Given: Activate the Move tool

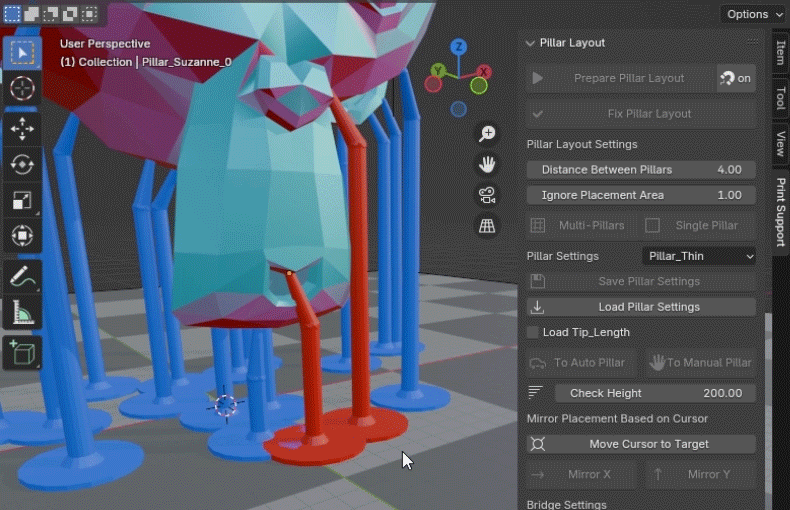Looking at the screenshot, I should coord(22,128).
